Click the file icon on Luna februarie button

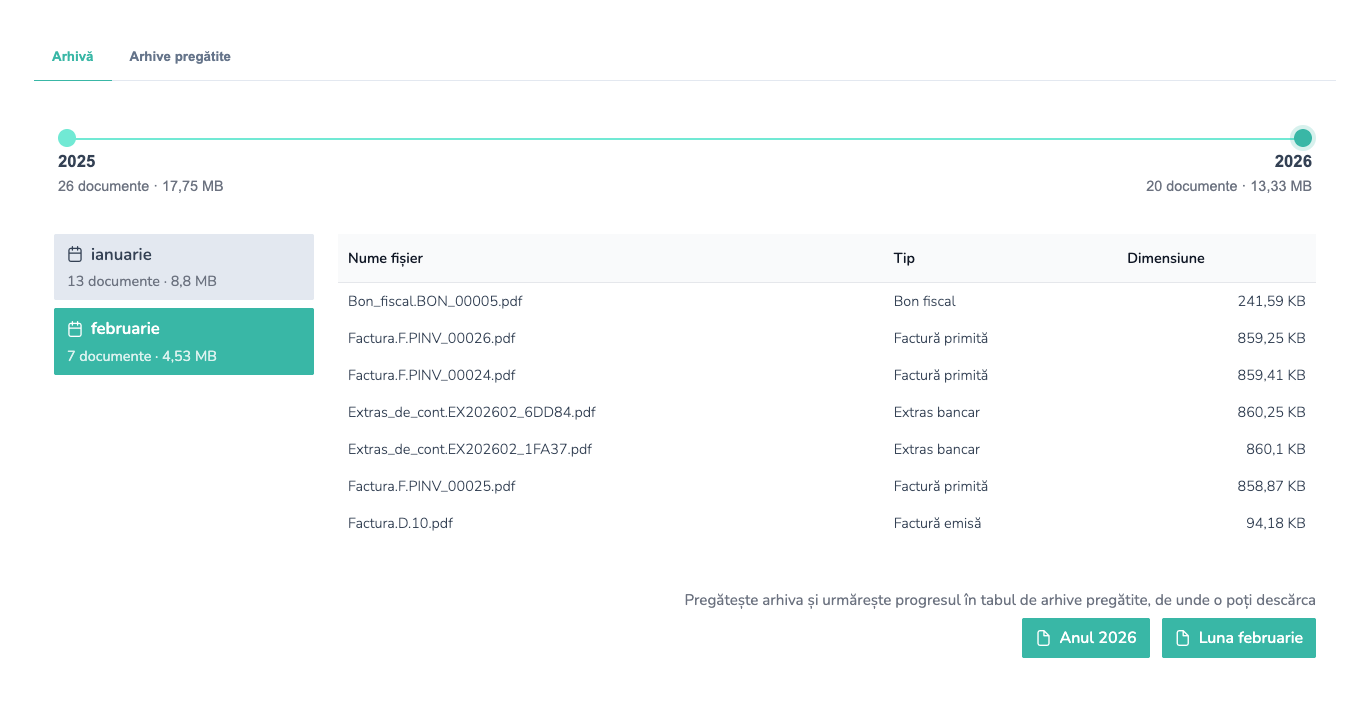(x=1183, y=638)
